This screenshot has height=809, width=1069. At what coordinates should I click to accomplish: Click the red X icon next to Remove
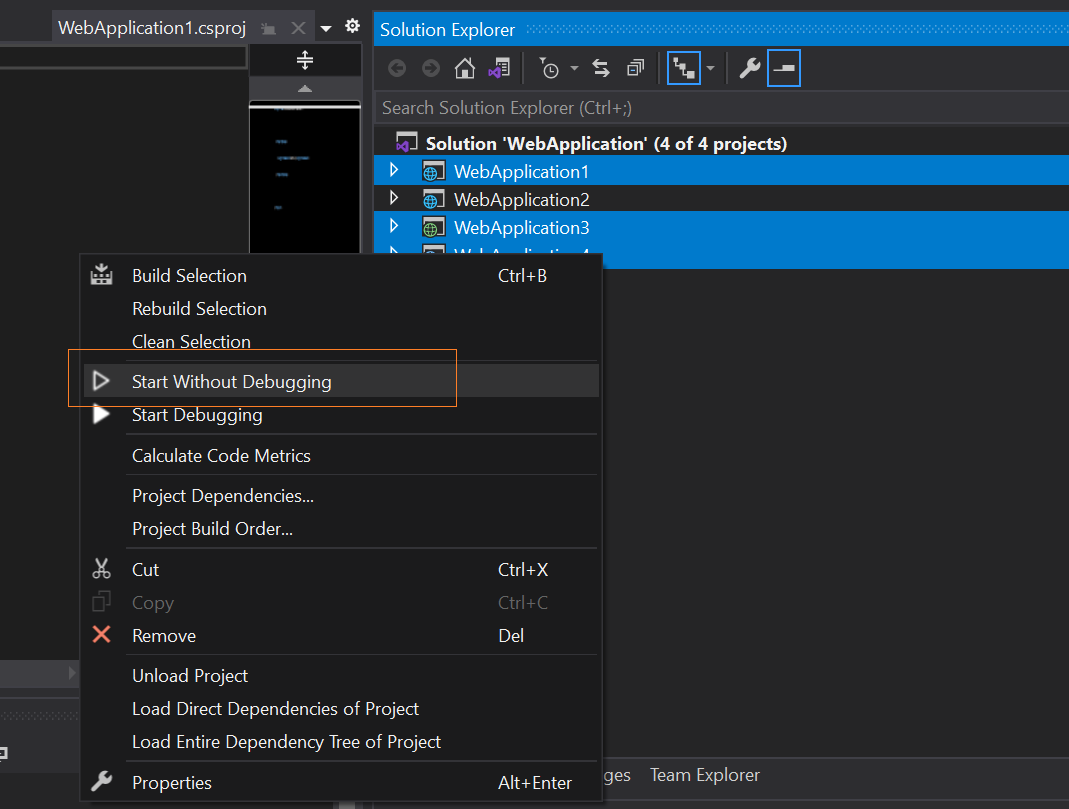click(x=100, y=635)
